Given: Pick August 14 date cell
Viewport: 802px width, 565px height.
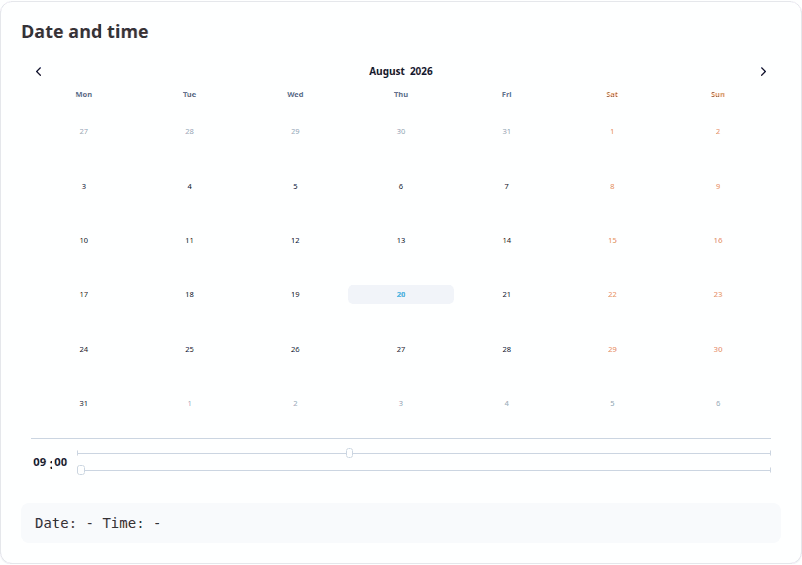Looking at the screenshot, I should (506, 240).
